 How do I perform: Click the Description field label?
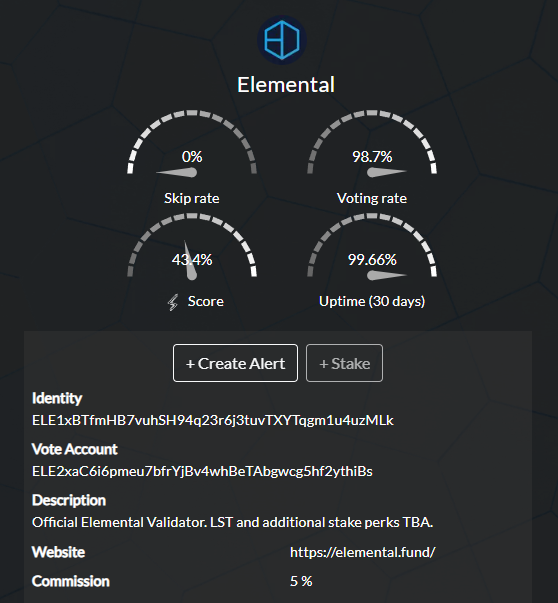tap(69, 500)
